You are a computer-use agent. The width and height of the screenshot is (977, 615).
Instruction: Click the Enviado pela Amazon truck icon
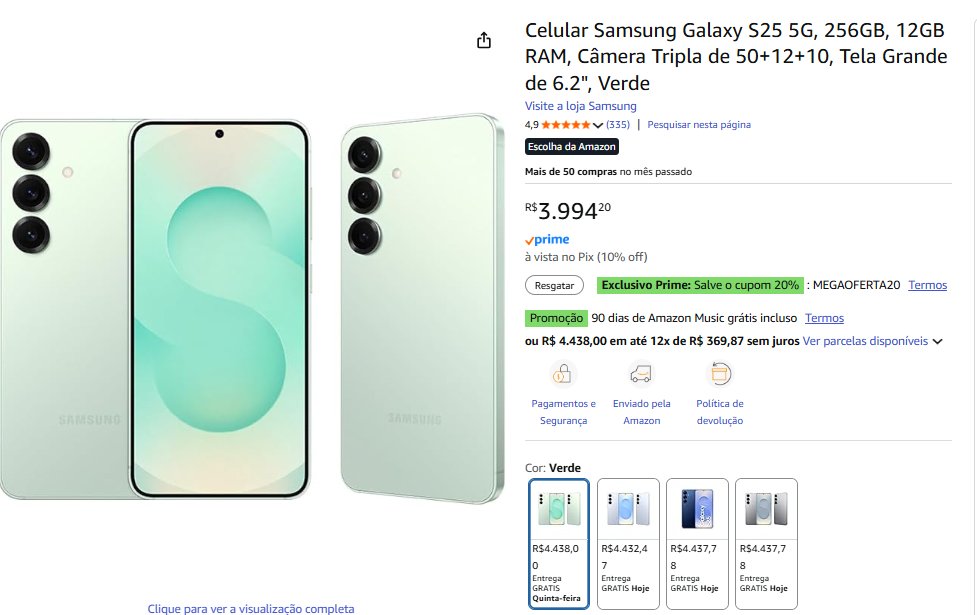tap(641, 375)
